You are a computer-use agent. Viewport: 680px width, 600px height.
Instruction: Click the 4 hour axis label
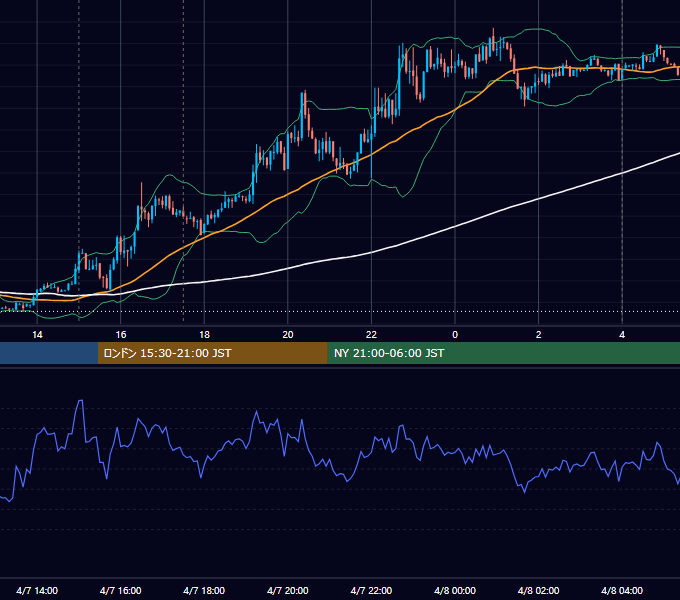[x=622, y=335]
